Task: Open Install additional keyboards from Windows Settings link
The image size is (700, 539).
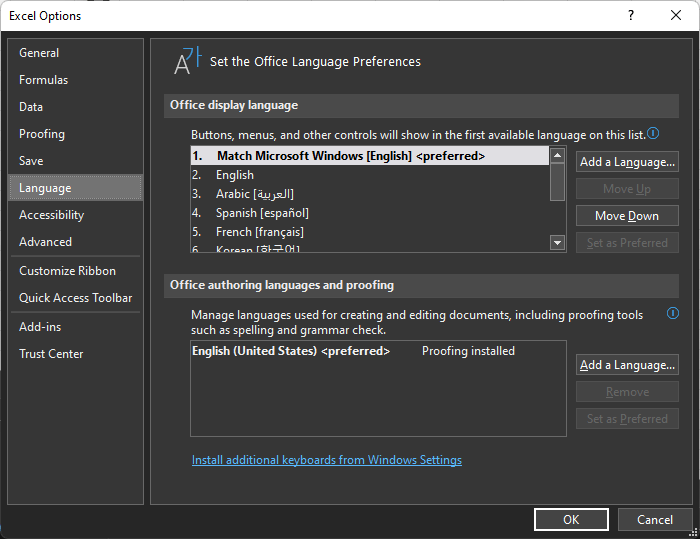Action: tap(327, 460)
